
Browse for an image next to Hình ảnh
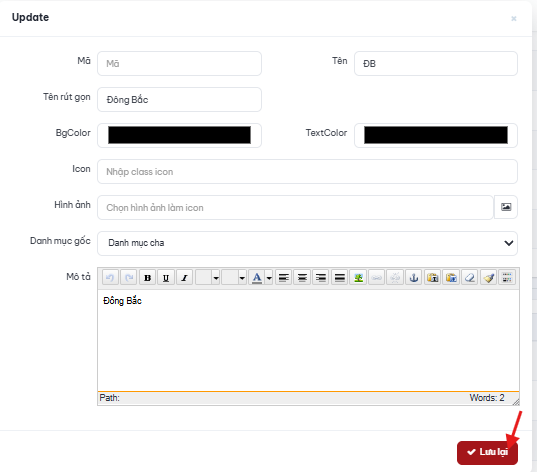pyautogui.click(x=506, y=207)
